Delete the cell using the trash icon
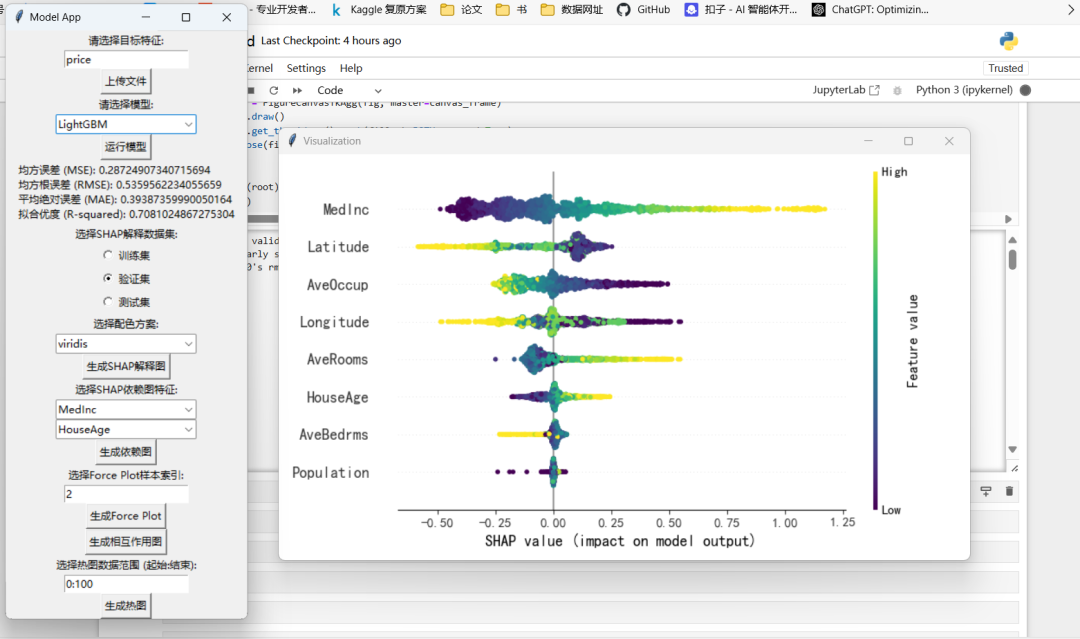This screenshot has width=1080, height=639. click(1009, 491)
